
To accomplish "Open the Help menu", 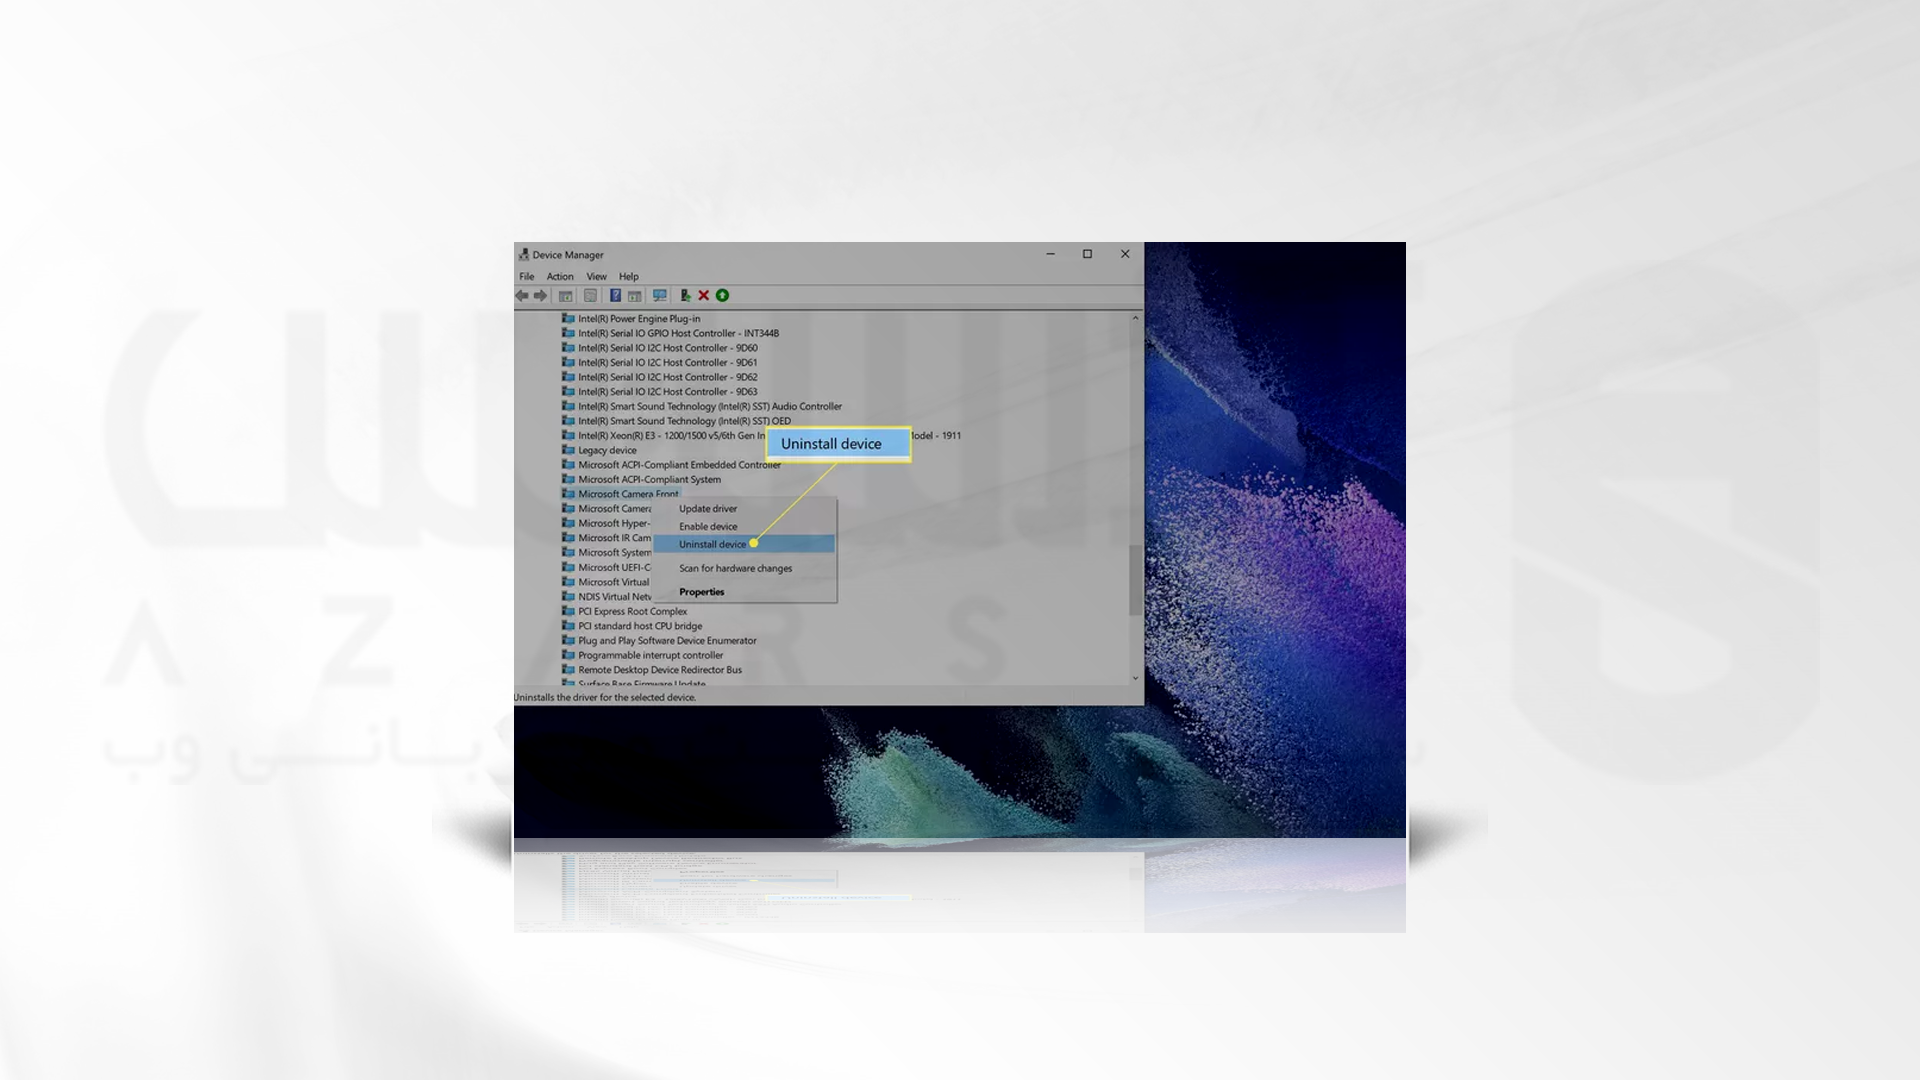I will coord(629,277).
